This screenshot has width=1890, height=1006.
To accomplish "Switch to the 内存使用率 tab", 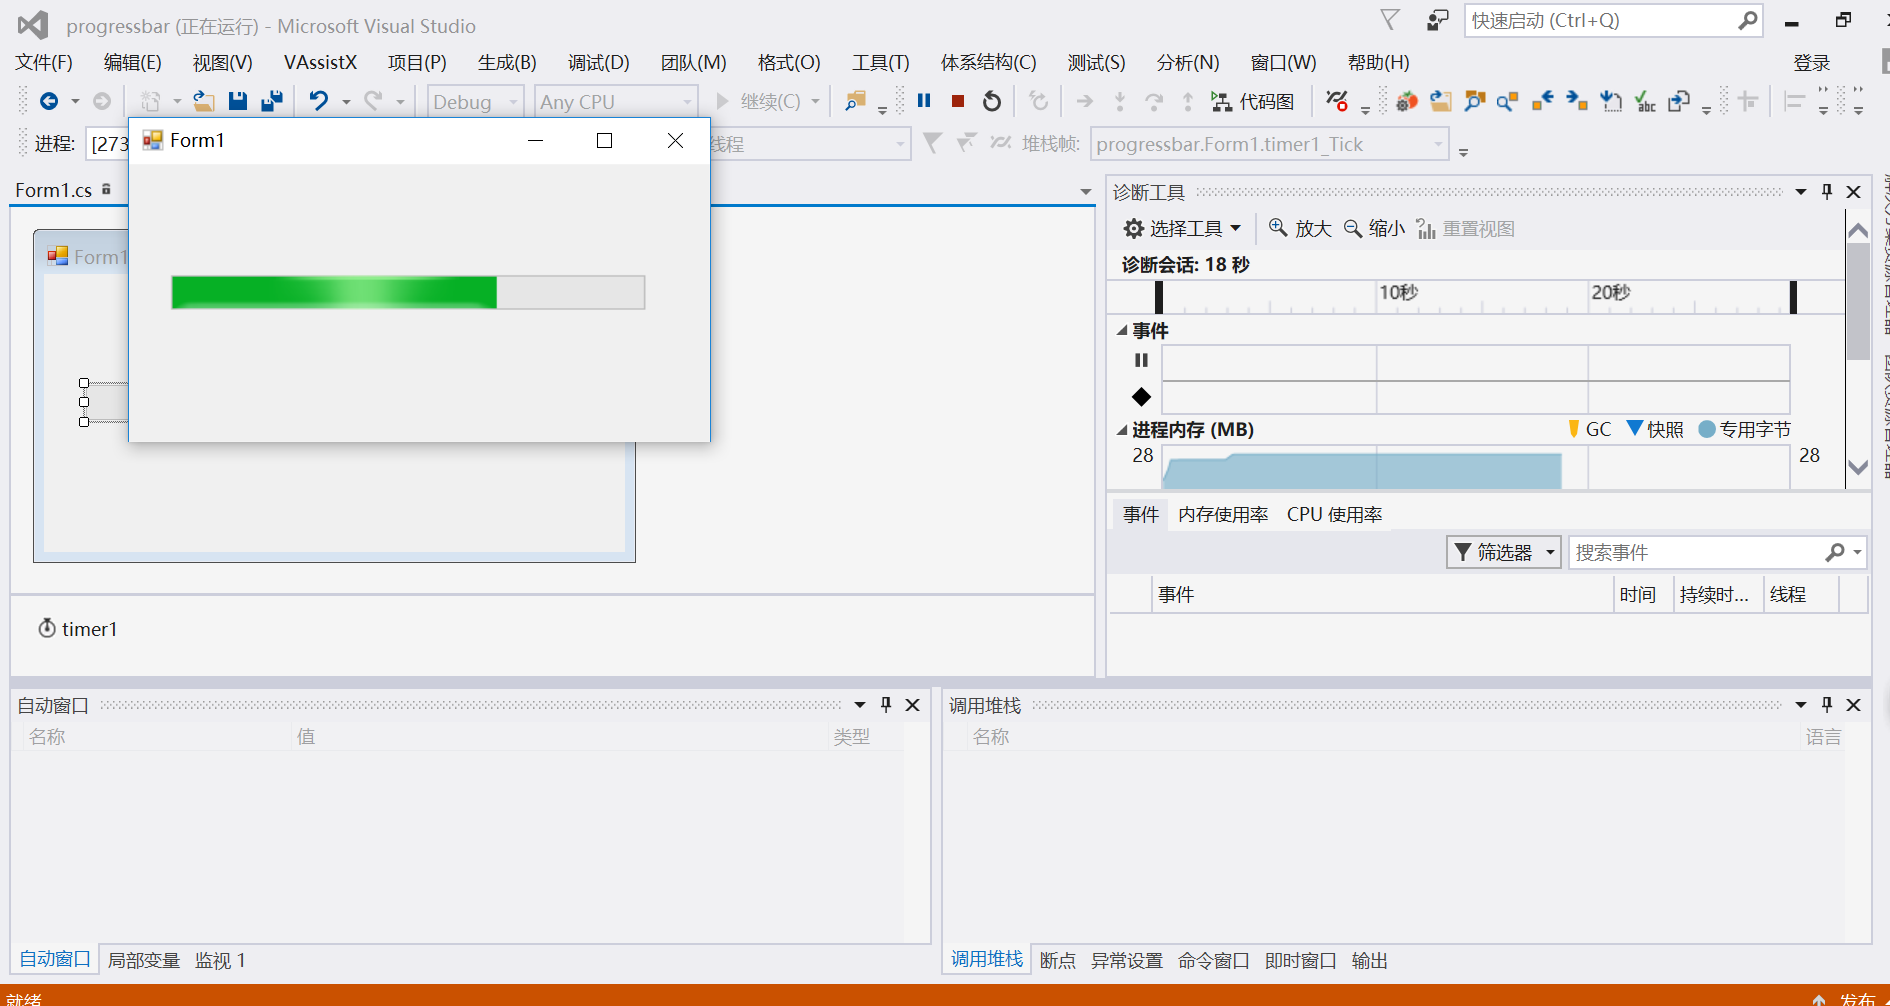I will point(1223,515).
